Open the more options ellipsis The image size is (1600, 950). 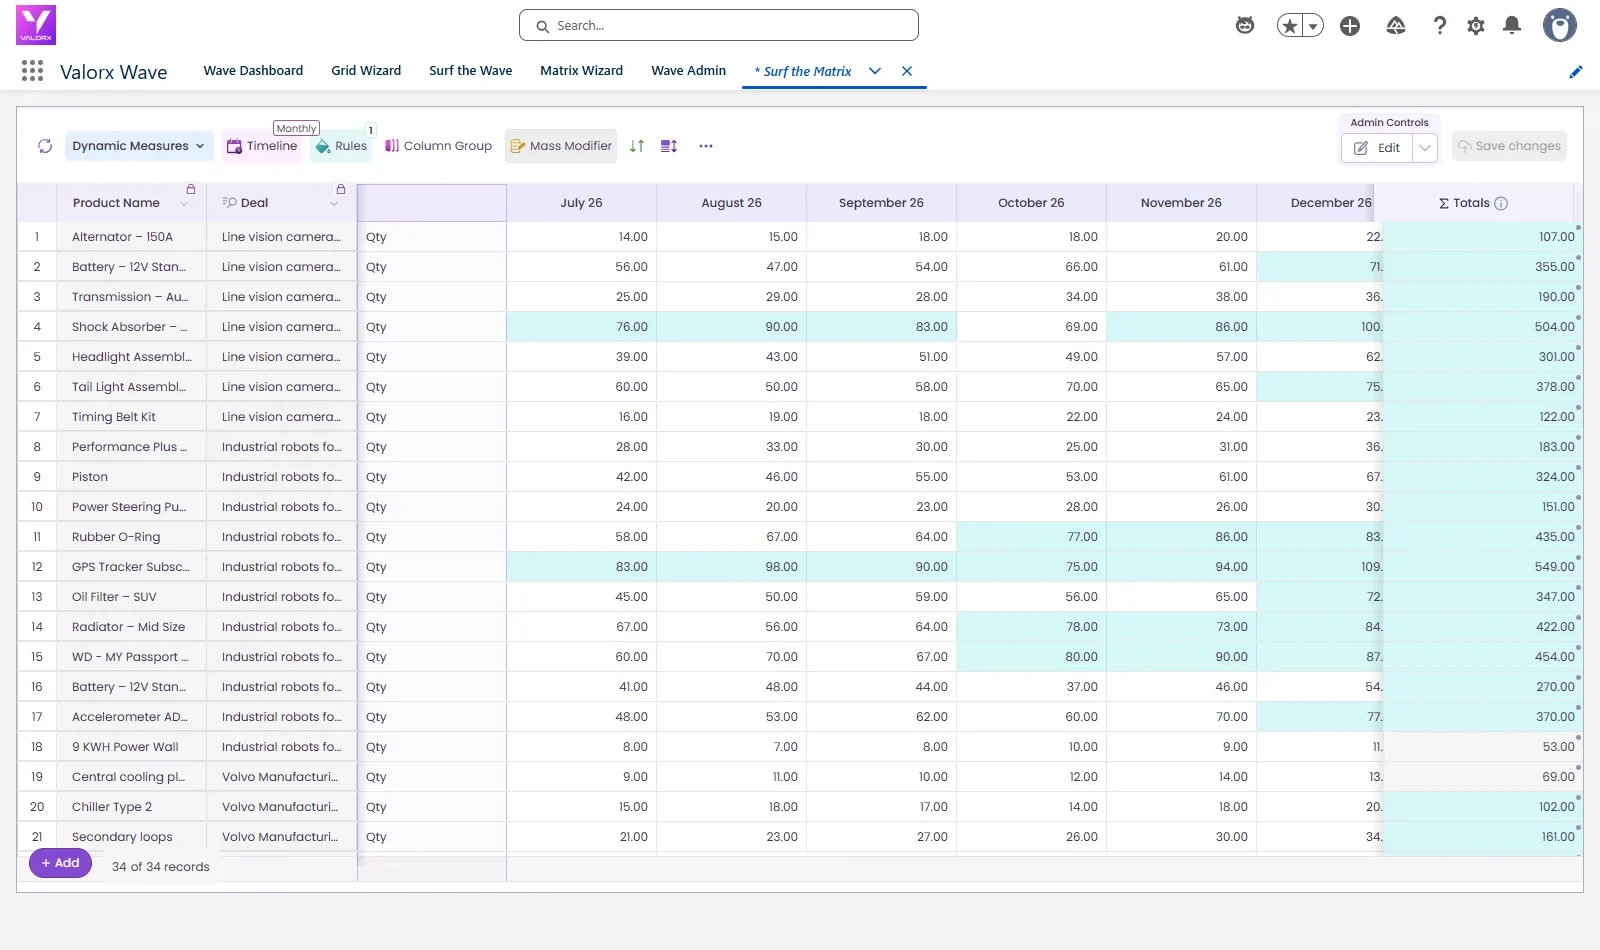pyautogui.click(x=706, y=146)
